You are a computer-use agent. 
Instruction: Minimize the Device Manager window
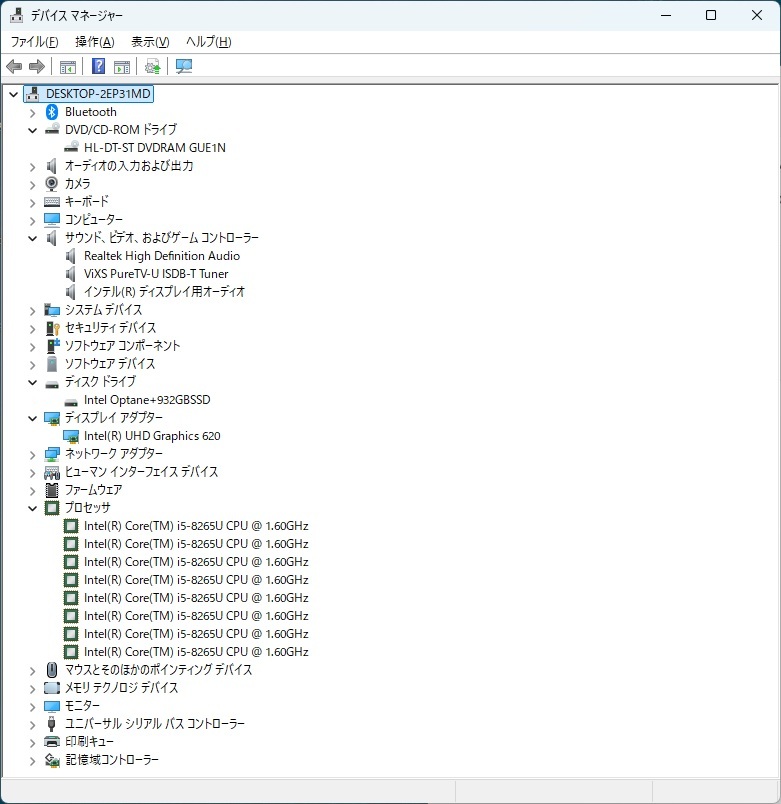click(666, 15)
